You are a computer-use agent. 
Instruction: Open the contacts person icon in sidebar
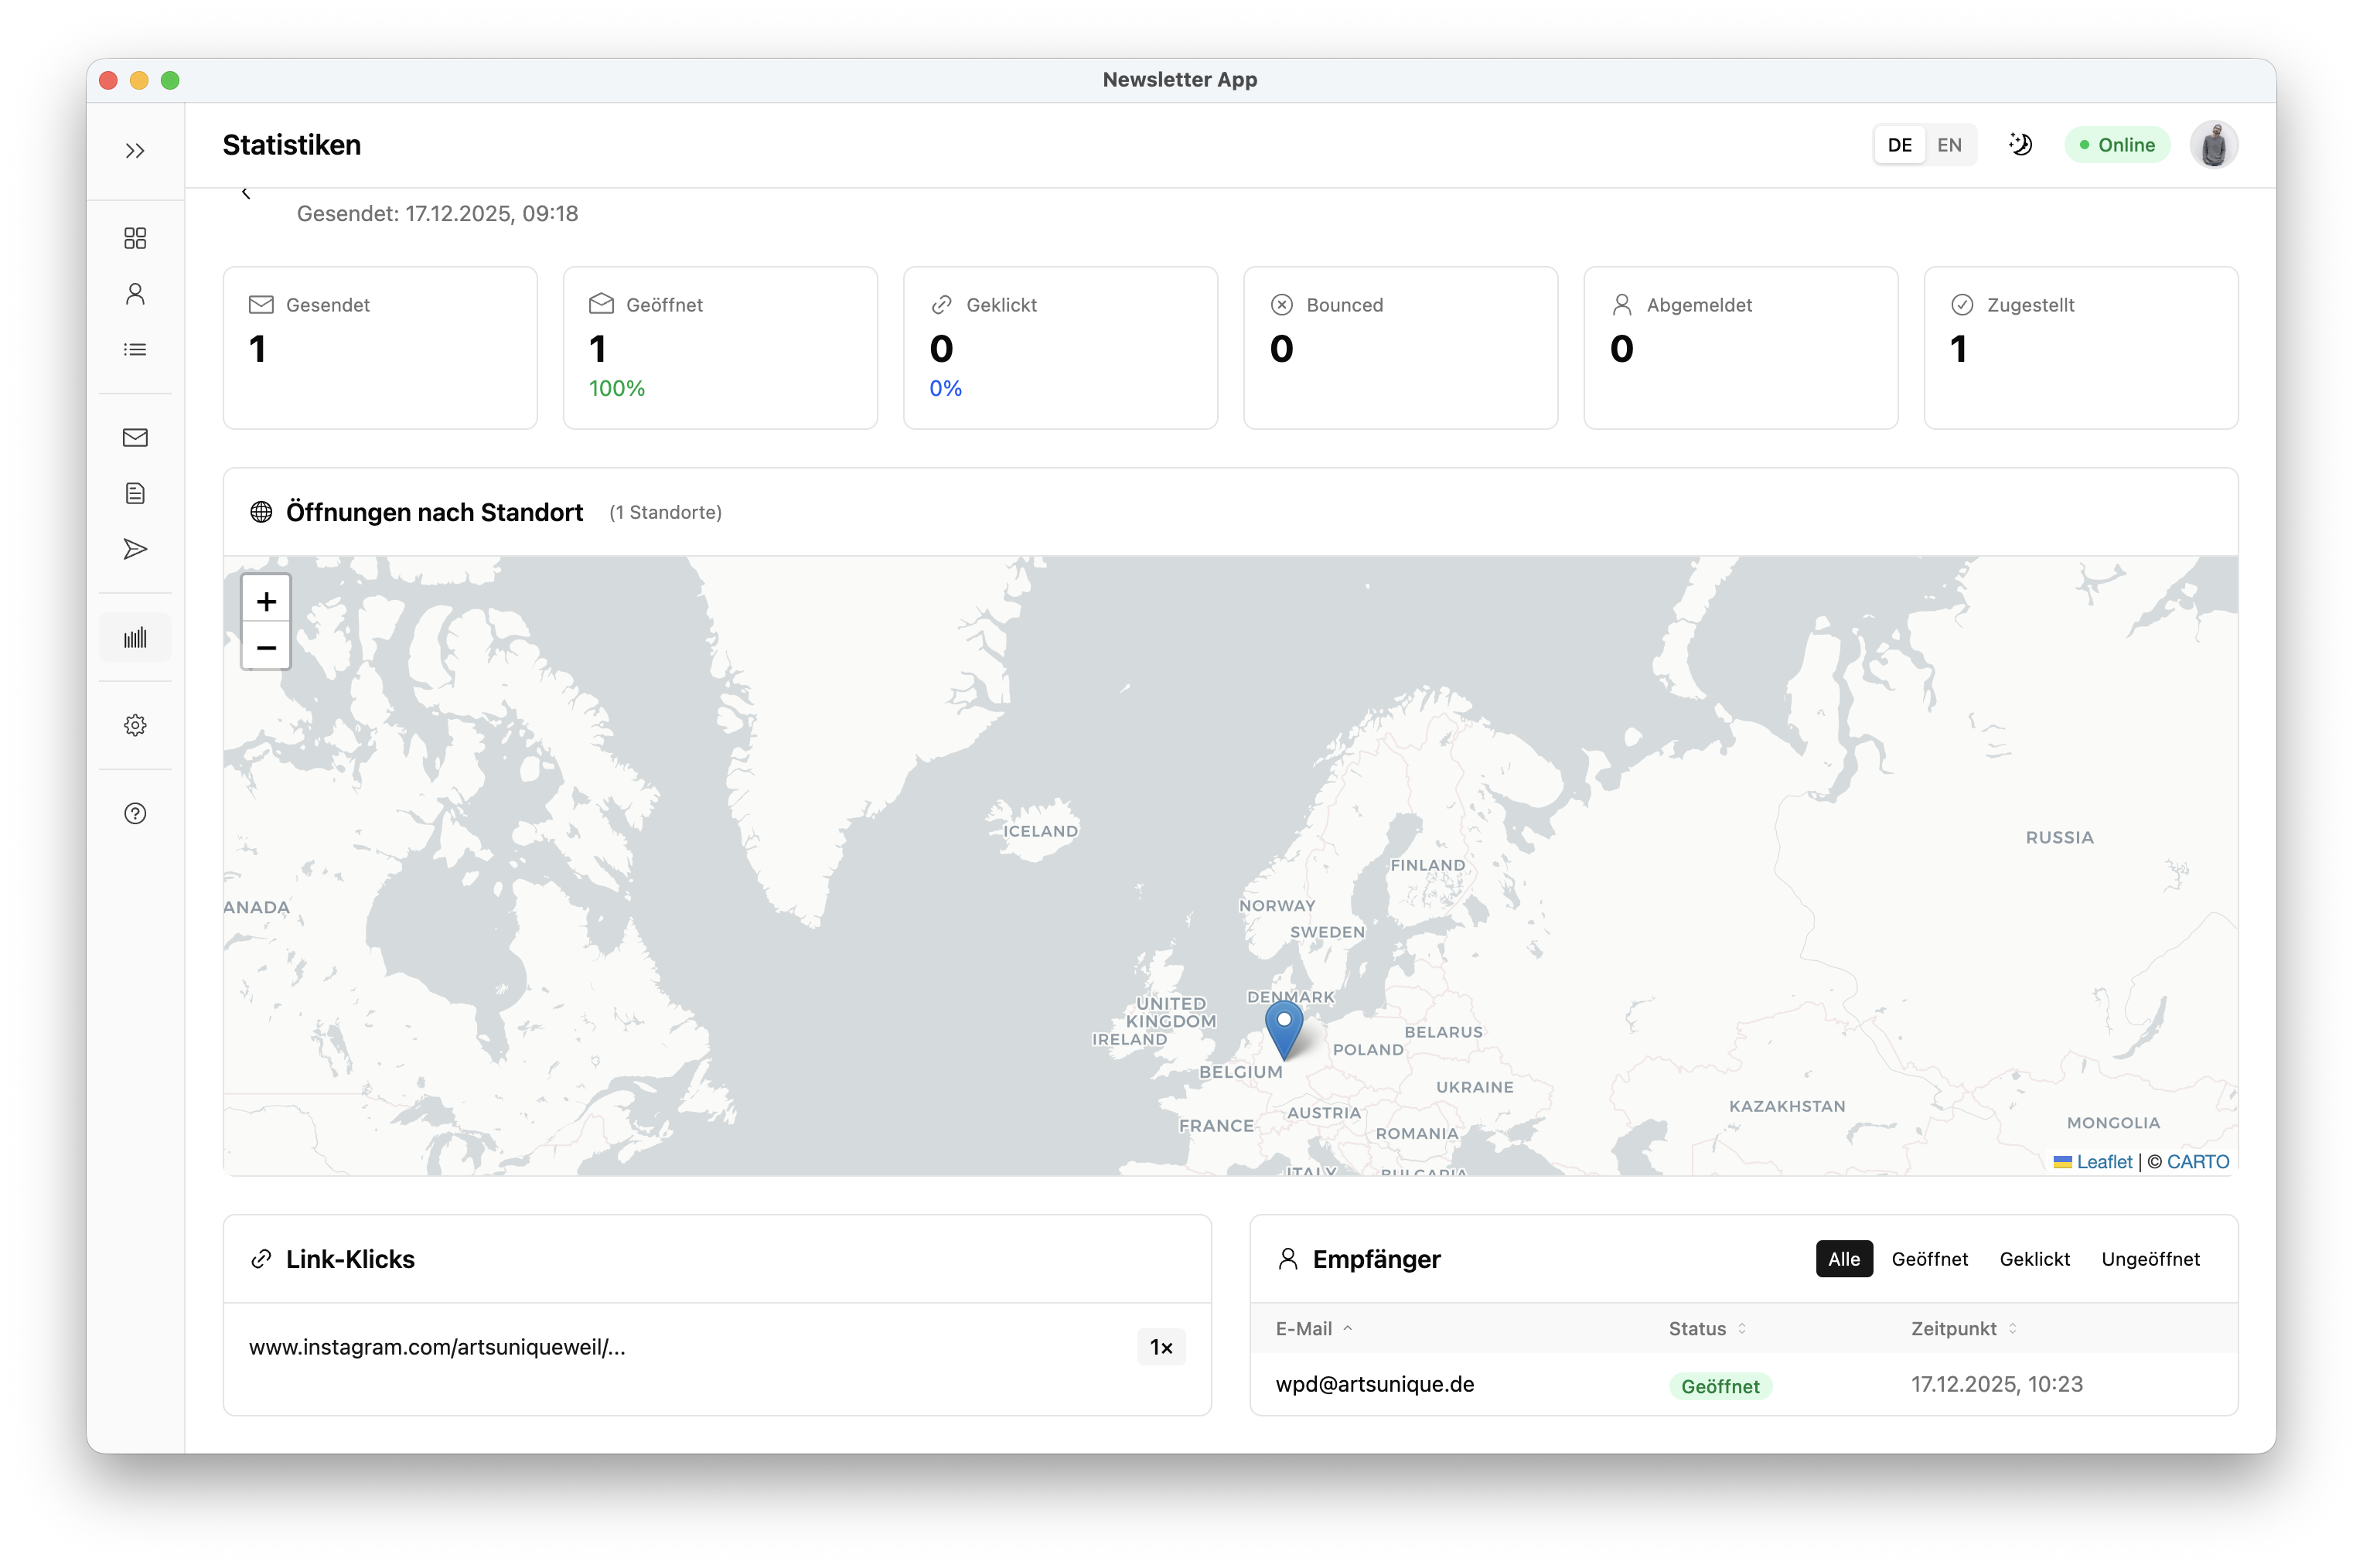point(135,294)
